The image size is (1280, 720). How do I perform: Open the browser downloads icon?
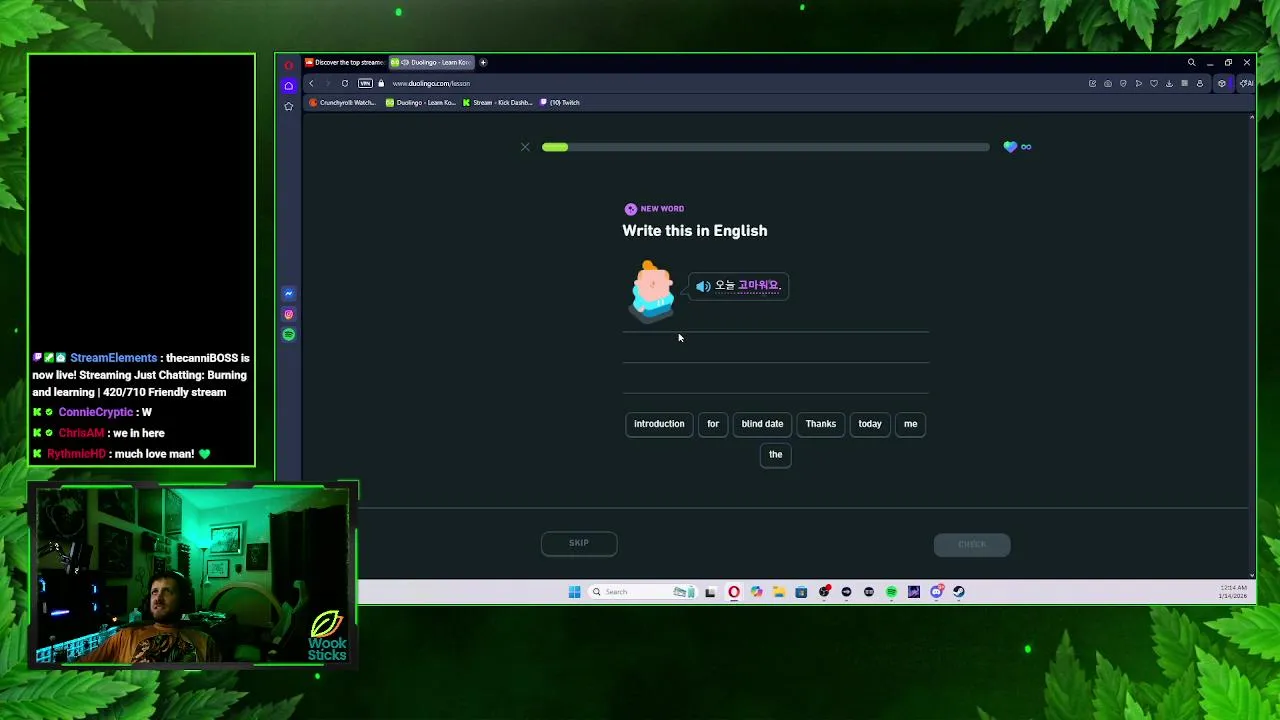pyautogui.click(x=1169, y=83)
